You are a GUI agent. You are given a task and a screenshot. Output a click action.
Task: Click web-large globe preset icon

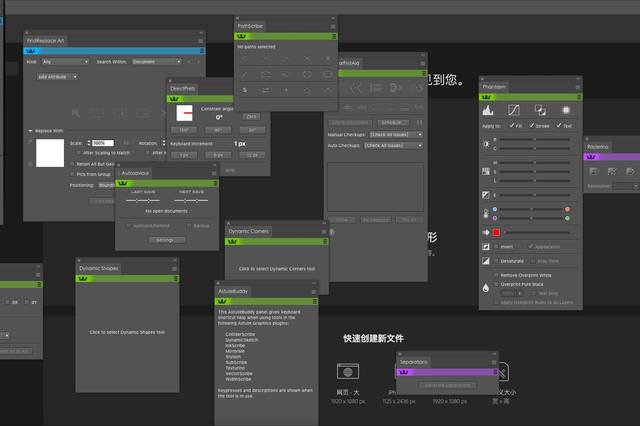[x=348, y=371]
